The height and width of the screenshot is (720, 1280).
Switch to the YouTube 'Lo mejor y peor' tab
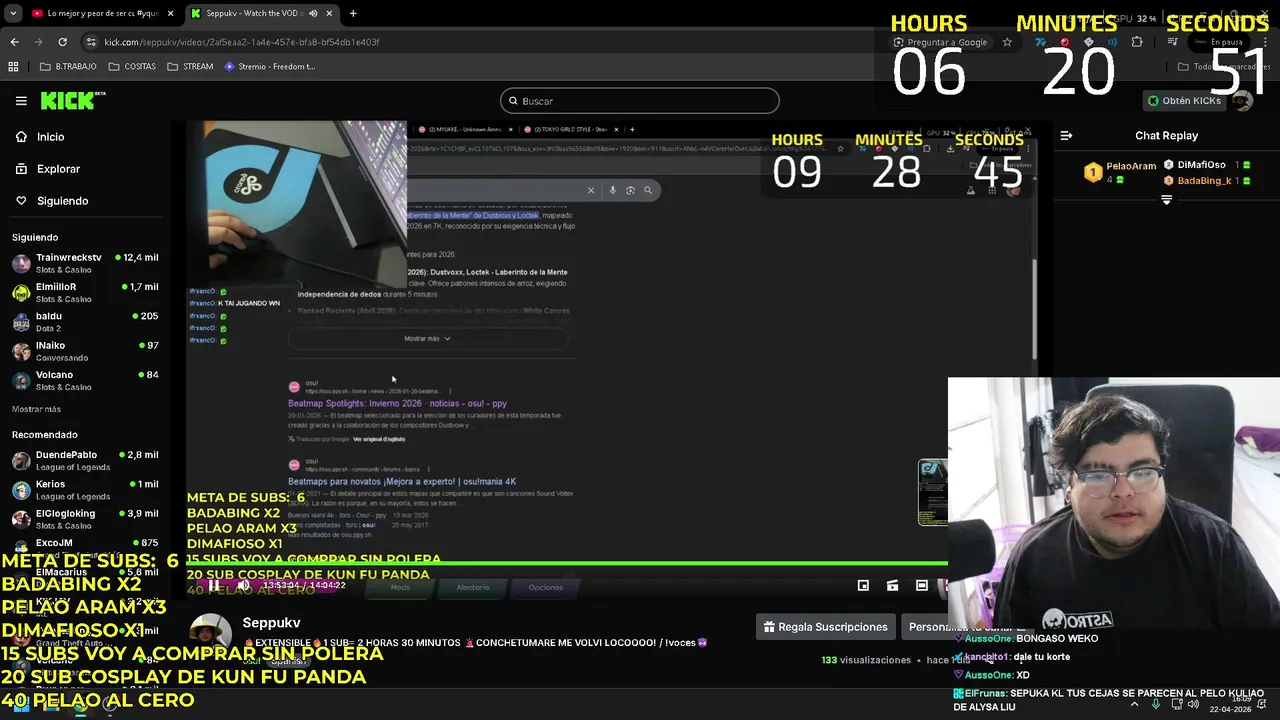(102, 13)
